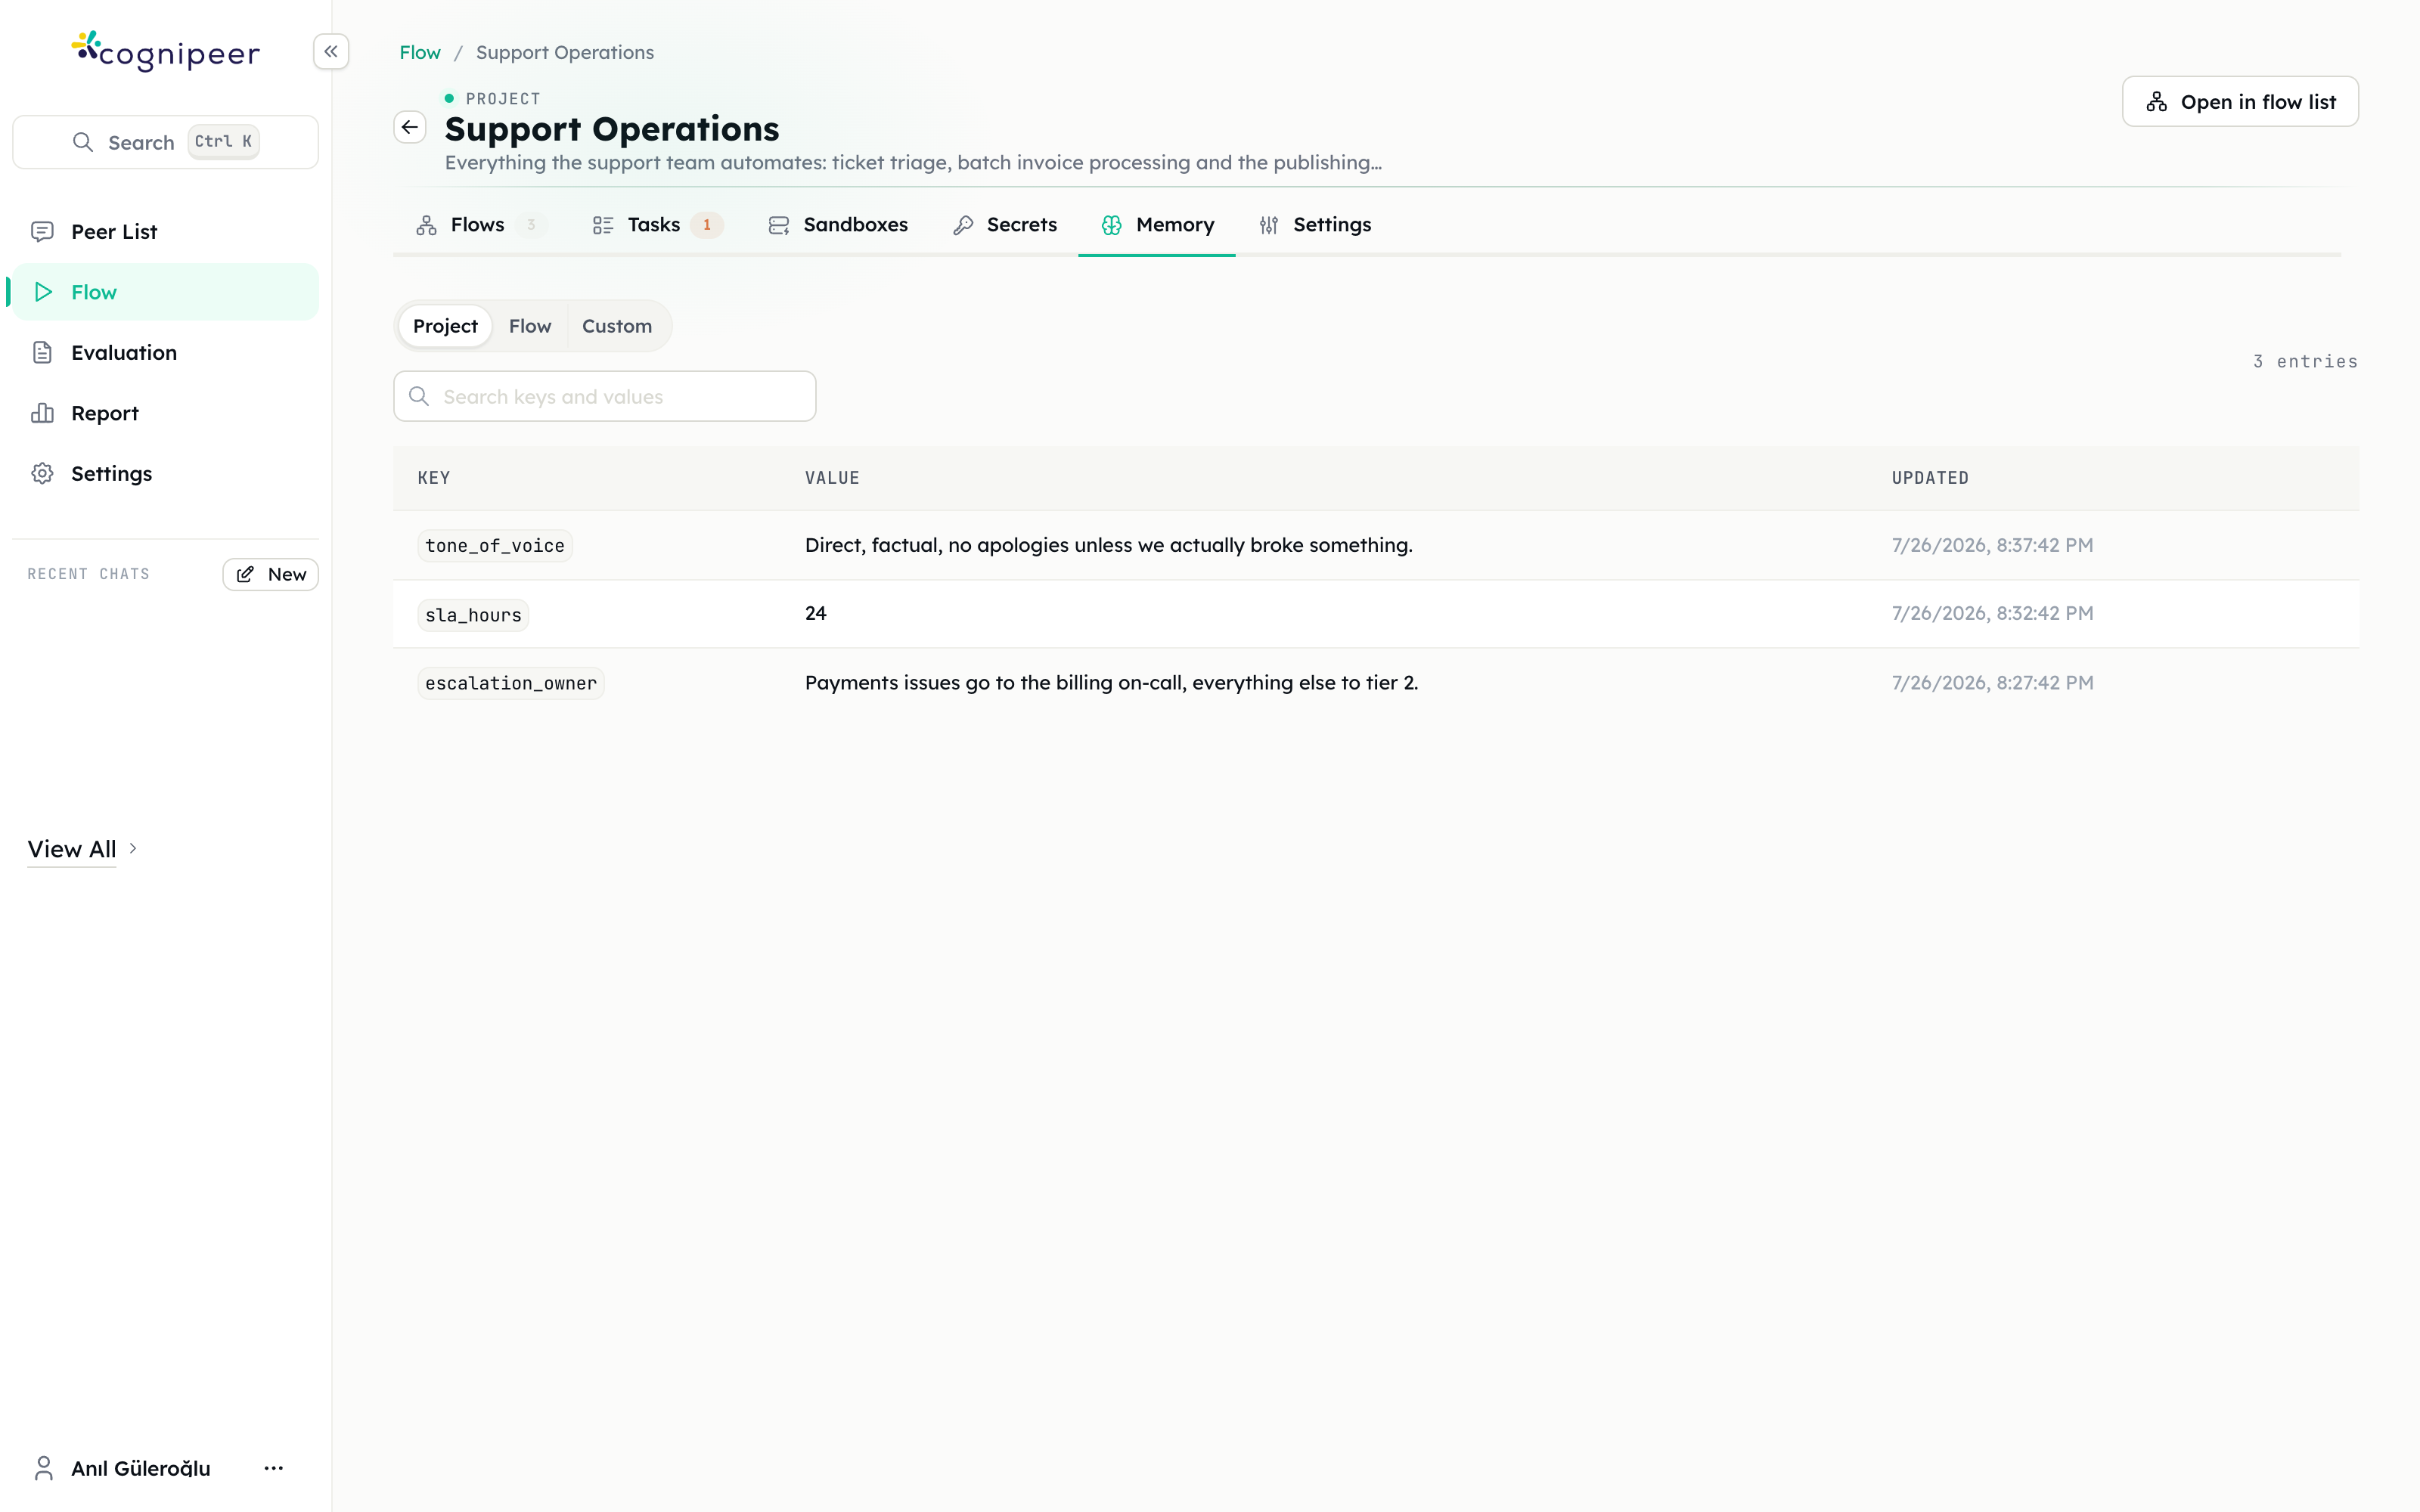
Task: Open sidebar Settings gear item
Action: [x=165, y=474]
